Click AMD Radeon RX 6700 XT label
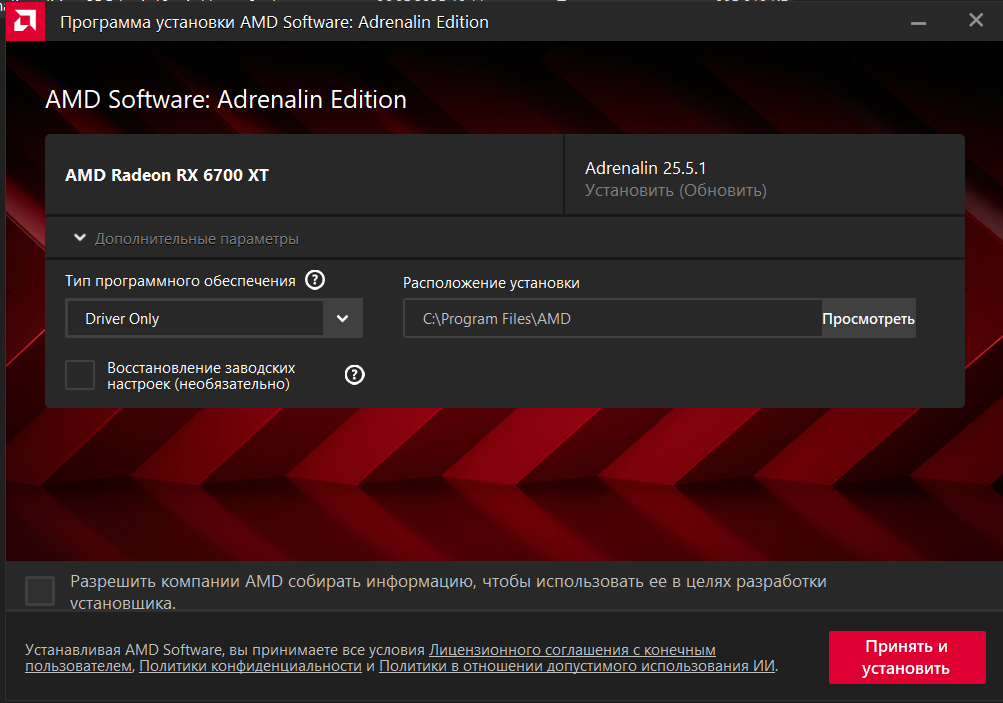Image resolution: width=1003 pixels, height=703 pixels. point(167,175)
